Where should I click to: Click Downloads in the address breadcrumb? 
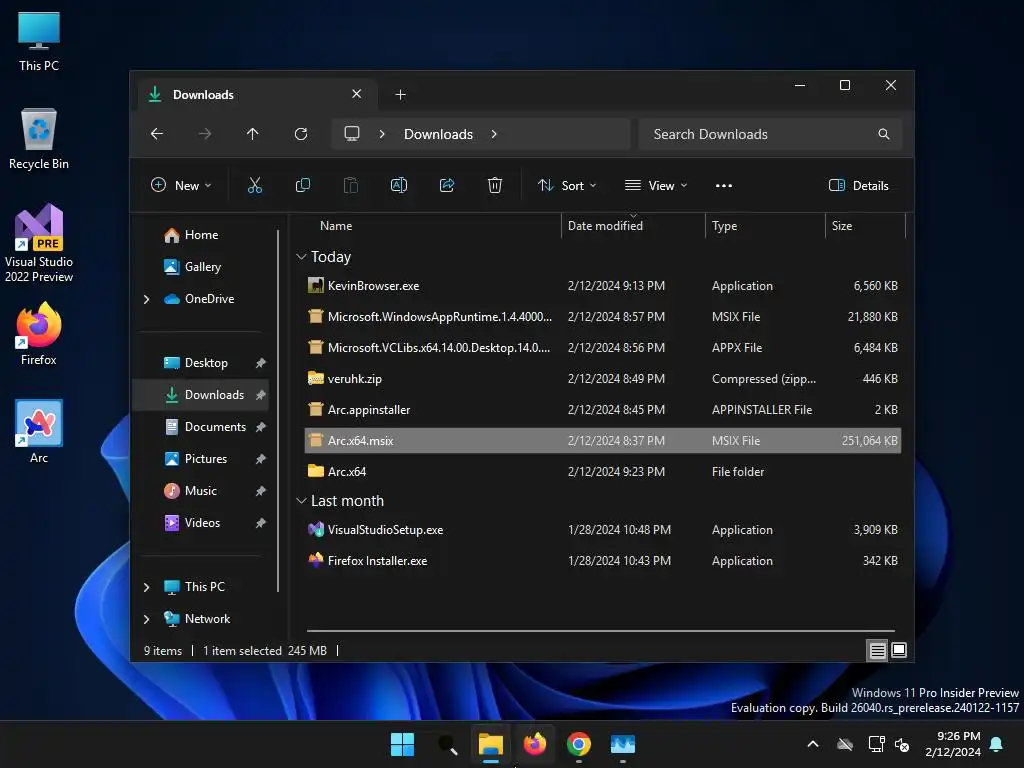438,134
